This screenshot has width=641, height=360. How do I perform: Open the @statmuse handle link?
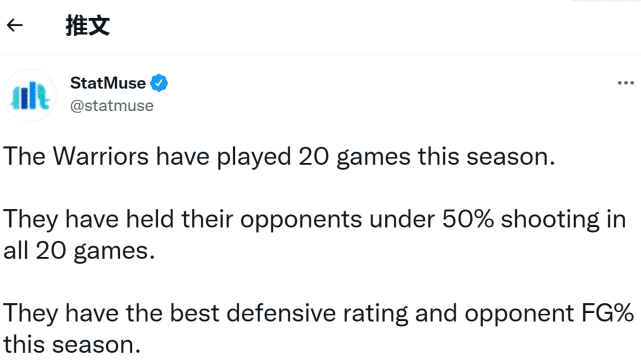click(x=112, y=106)
